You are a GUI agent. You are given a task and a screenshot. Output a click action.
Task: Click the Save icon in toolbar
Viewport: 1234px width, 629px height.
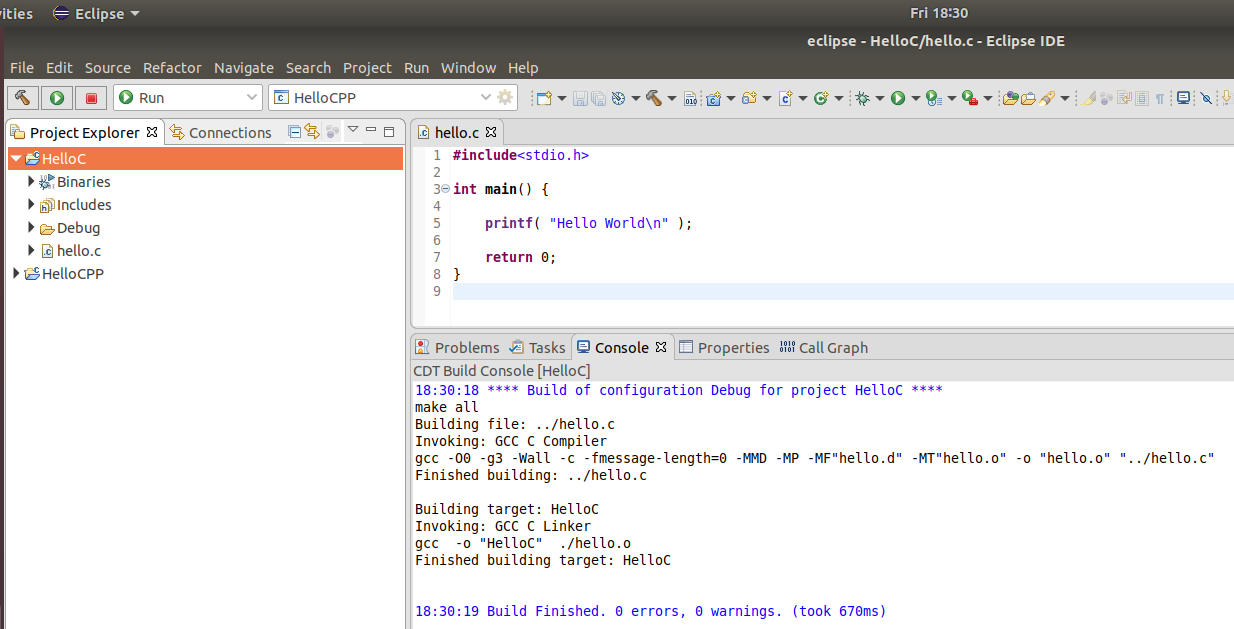[580, 98]
